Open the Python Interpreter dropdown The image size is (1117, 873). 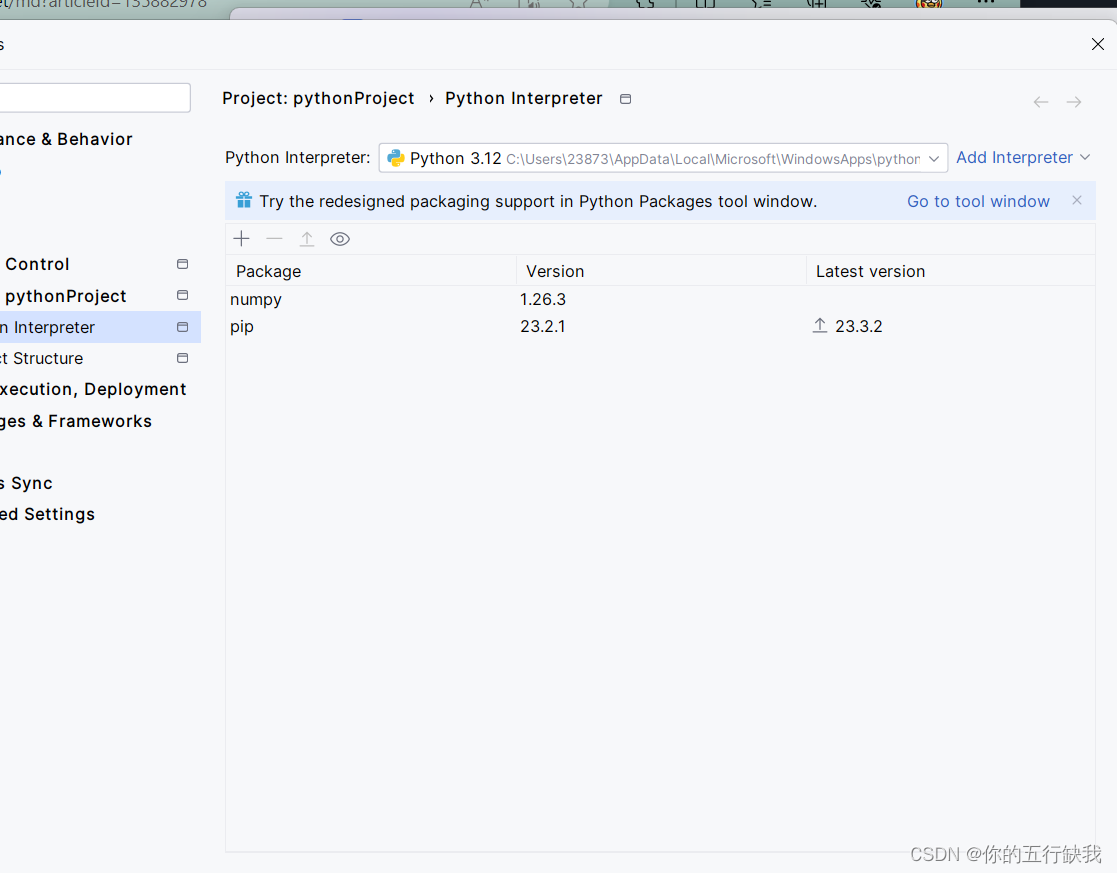[663, 157]
